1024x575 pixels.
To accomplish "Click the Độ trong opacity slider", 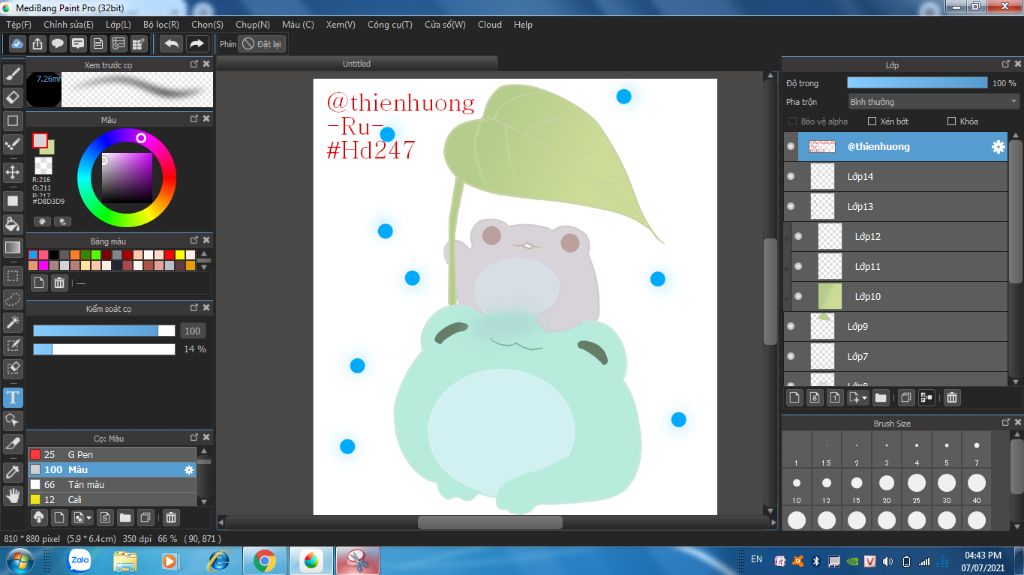I will [916, 83].
